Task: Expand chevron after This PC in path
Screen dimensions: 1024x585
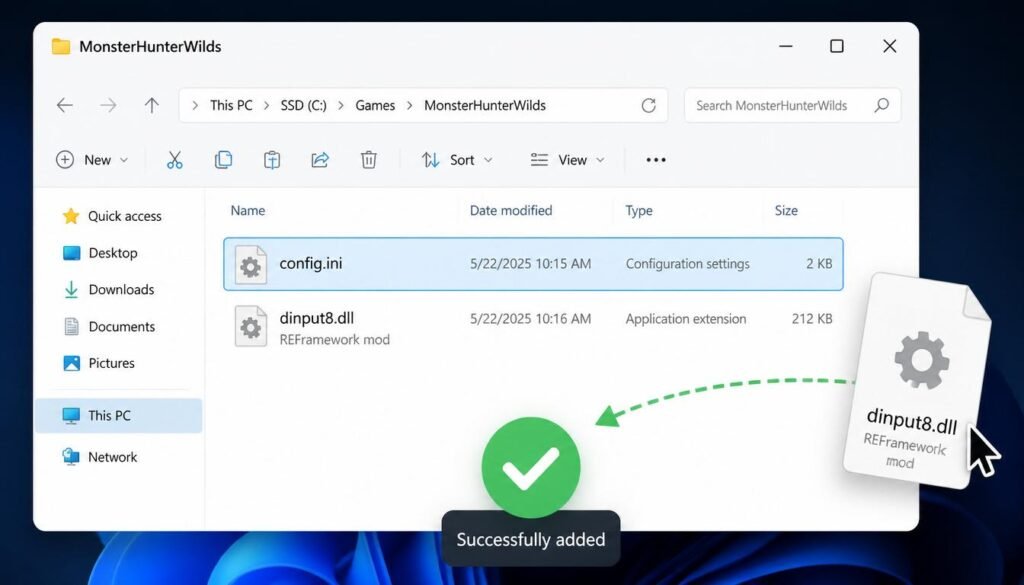Action: coord(266,106)
